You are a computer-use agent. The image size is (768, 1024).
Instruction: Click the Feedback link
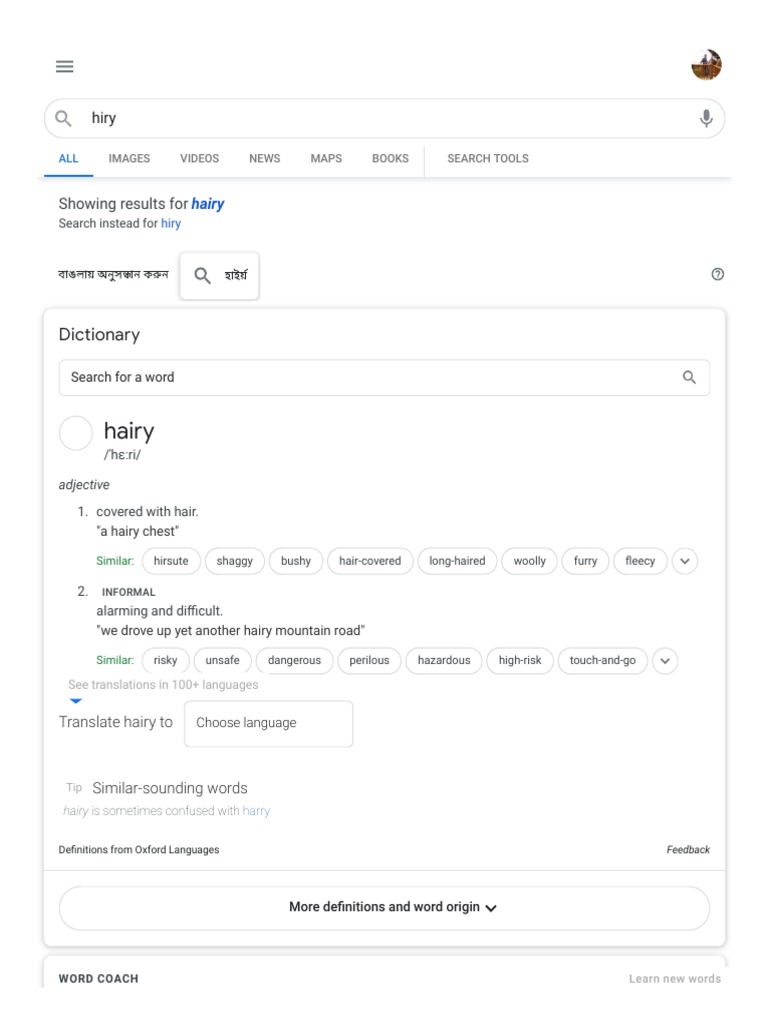coord(688,850)
